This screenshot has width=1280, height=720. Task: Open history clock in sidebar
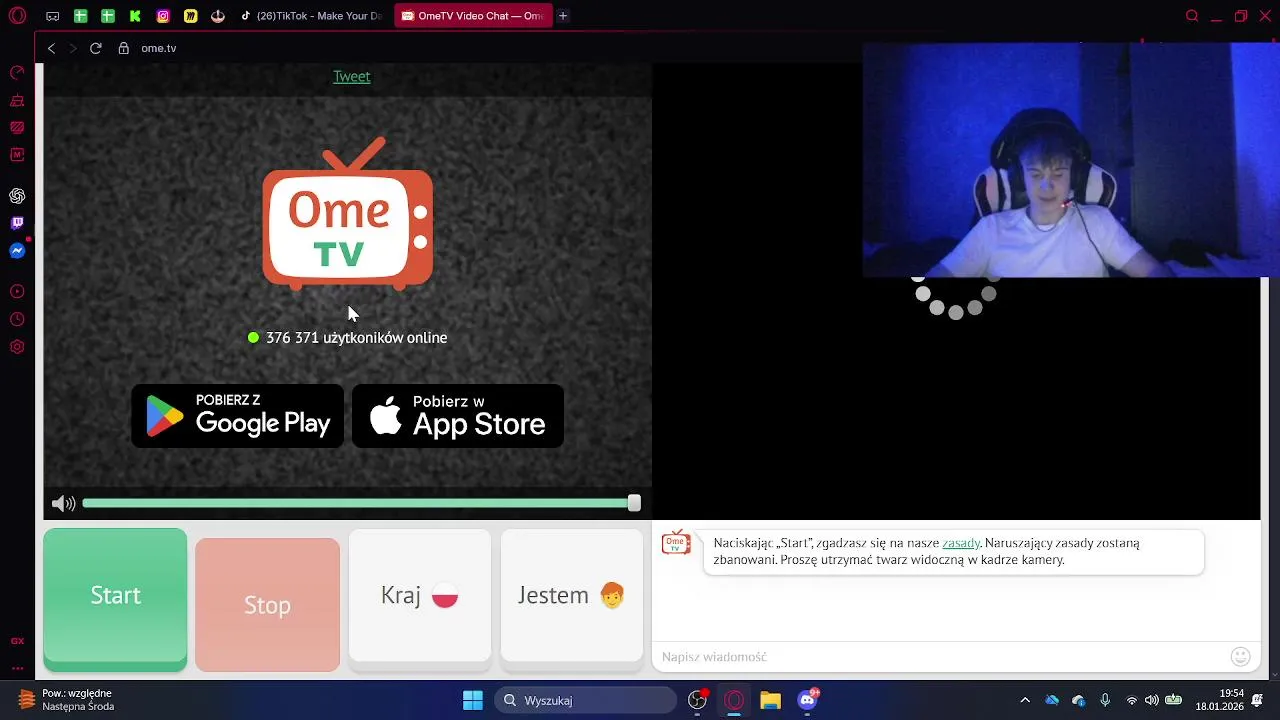[x=17, y=320]
